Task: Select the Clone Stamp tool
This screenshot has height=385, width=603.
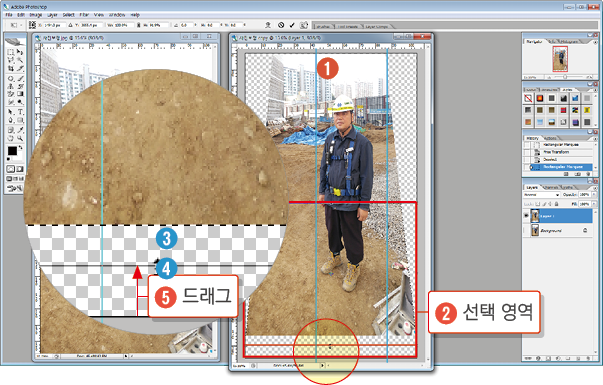Action: (10, 86)
